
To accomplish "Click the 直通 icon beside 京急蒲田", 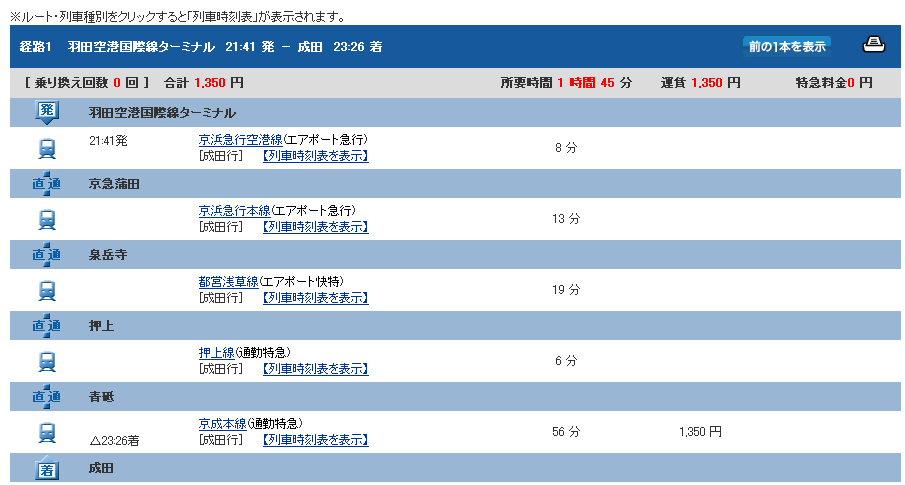I will pyautogui.click(x=47, y=184).
